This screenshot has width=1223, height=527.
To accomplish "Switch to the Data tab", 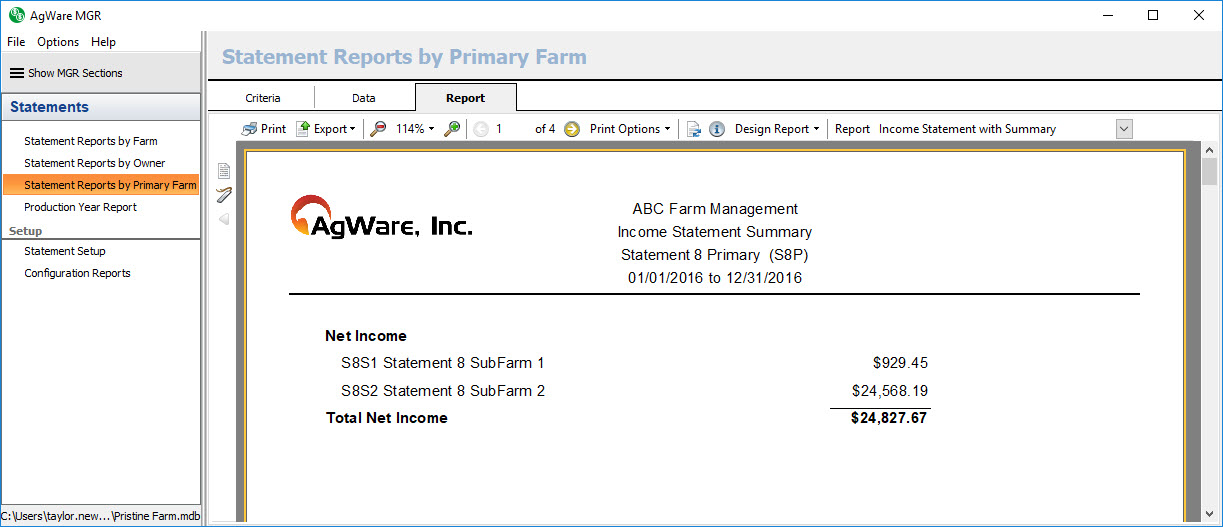I will [364, 98].
